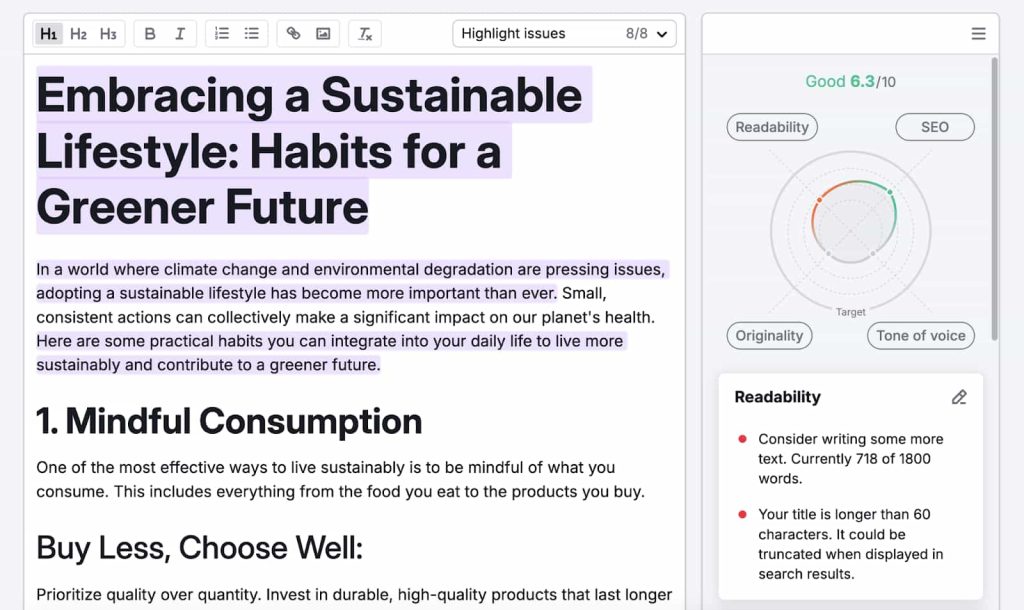Open the Highlight issues dropdown
The width and height of the screenshot is (1024, 610).
coord(564,34)
